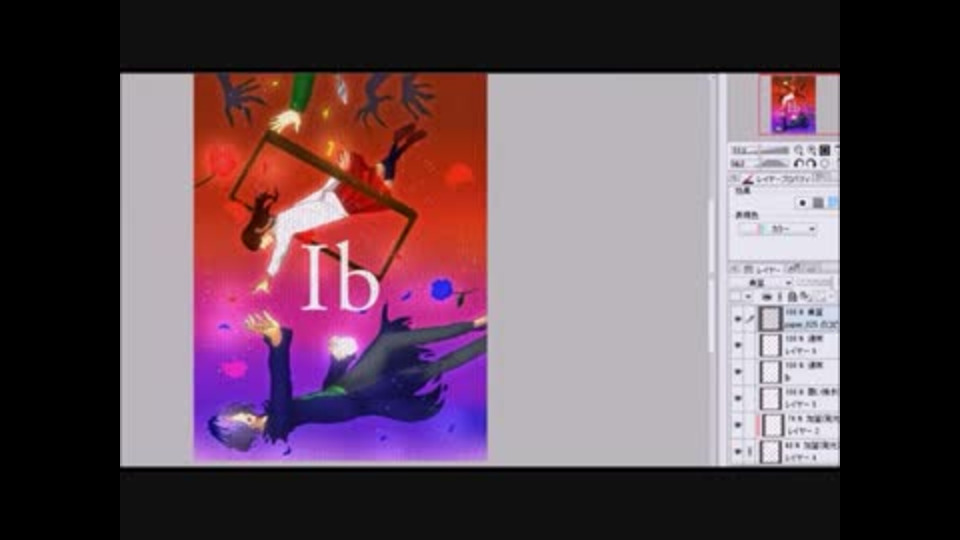Screen dimensions: 960x540
Task: Select the layer b thumbnail
Action: 770,372
